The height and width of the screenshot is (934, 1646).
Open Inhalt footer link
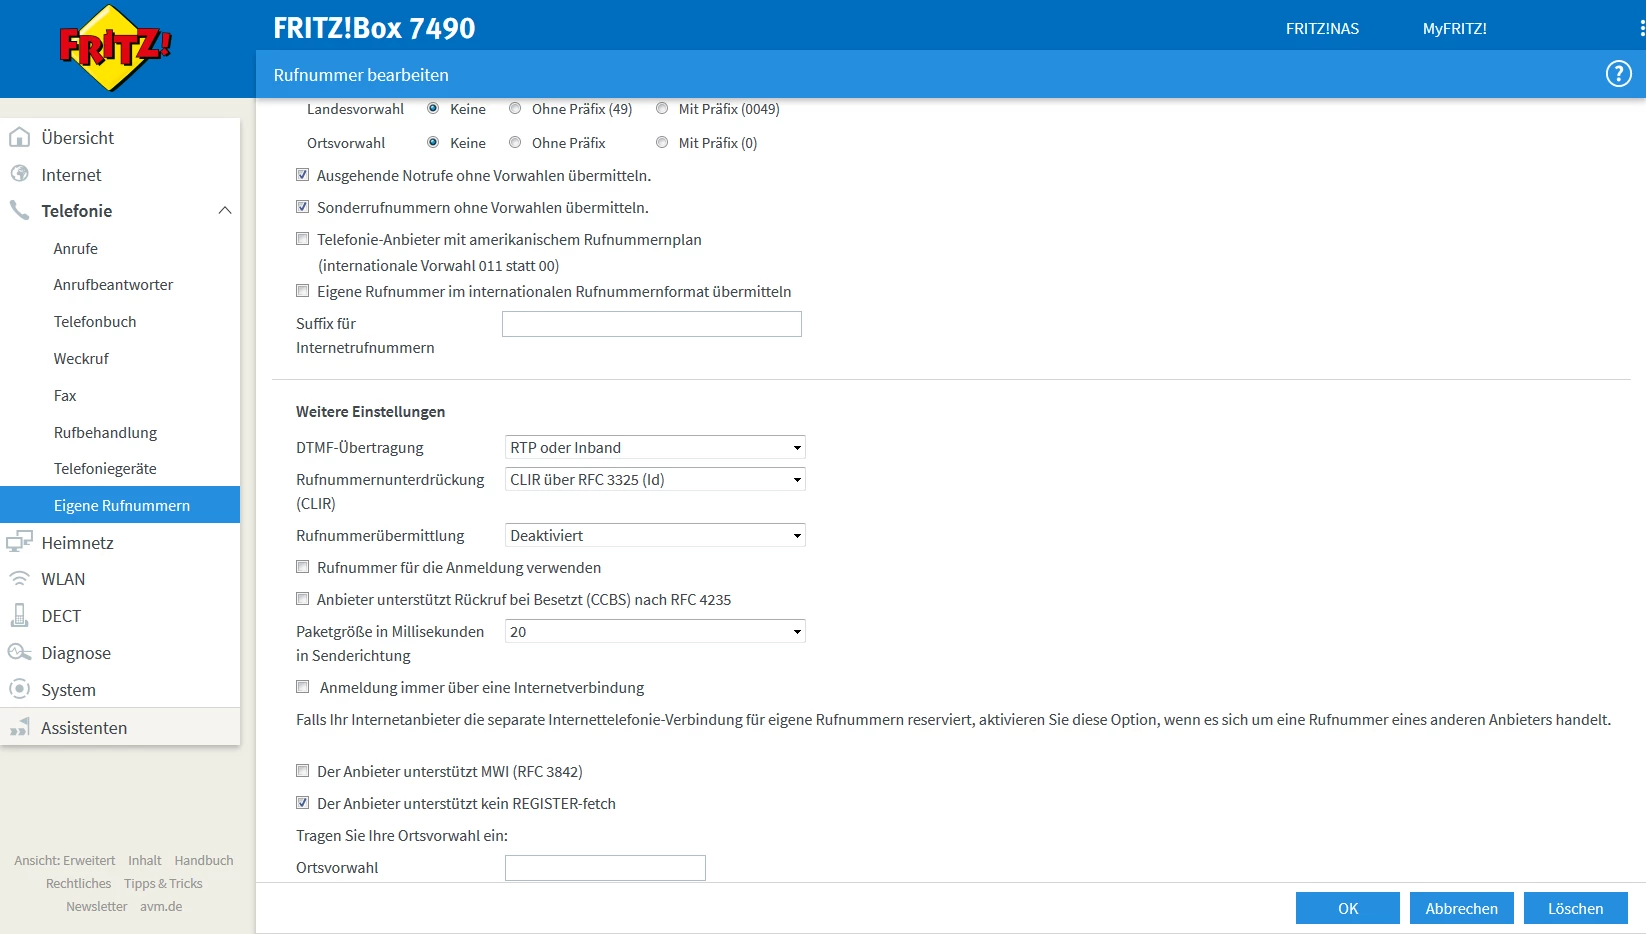(x=145, y=860)
